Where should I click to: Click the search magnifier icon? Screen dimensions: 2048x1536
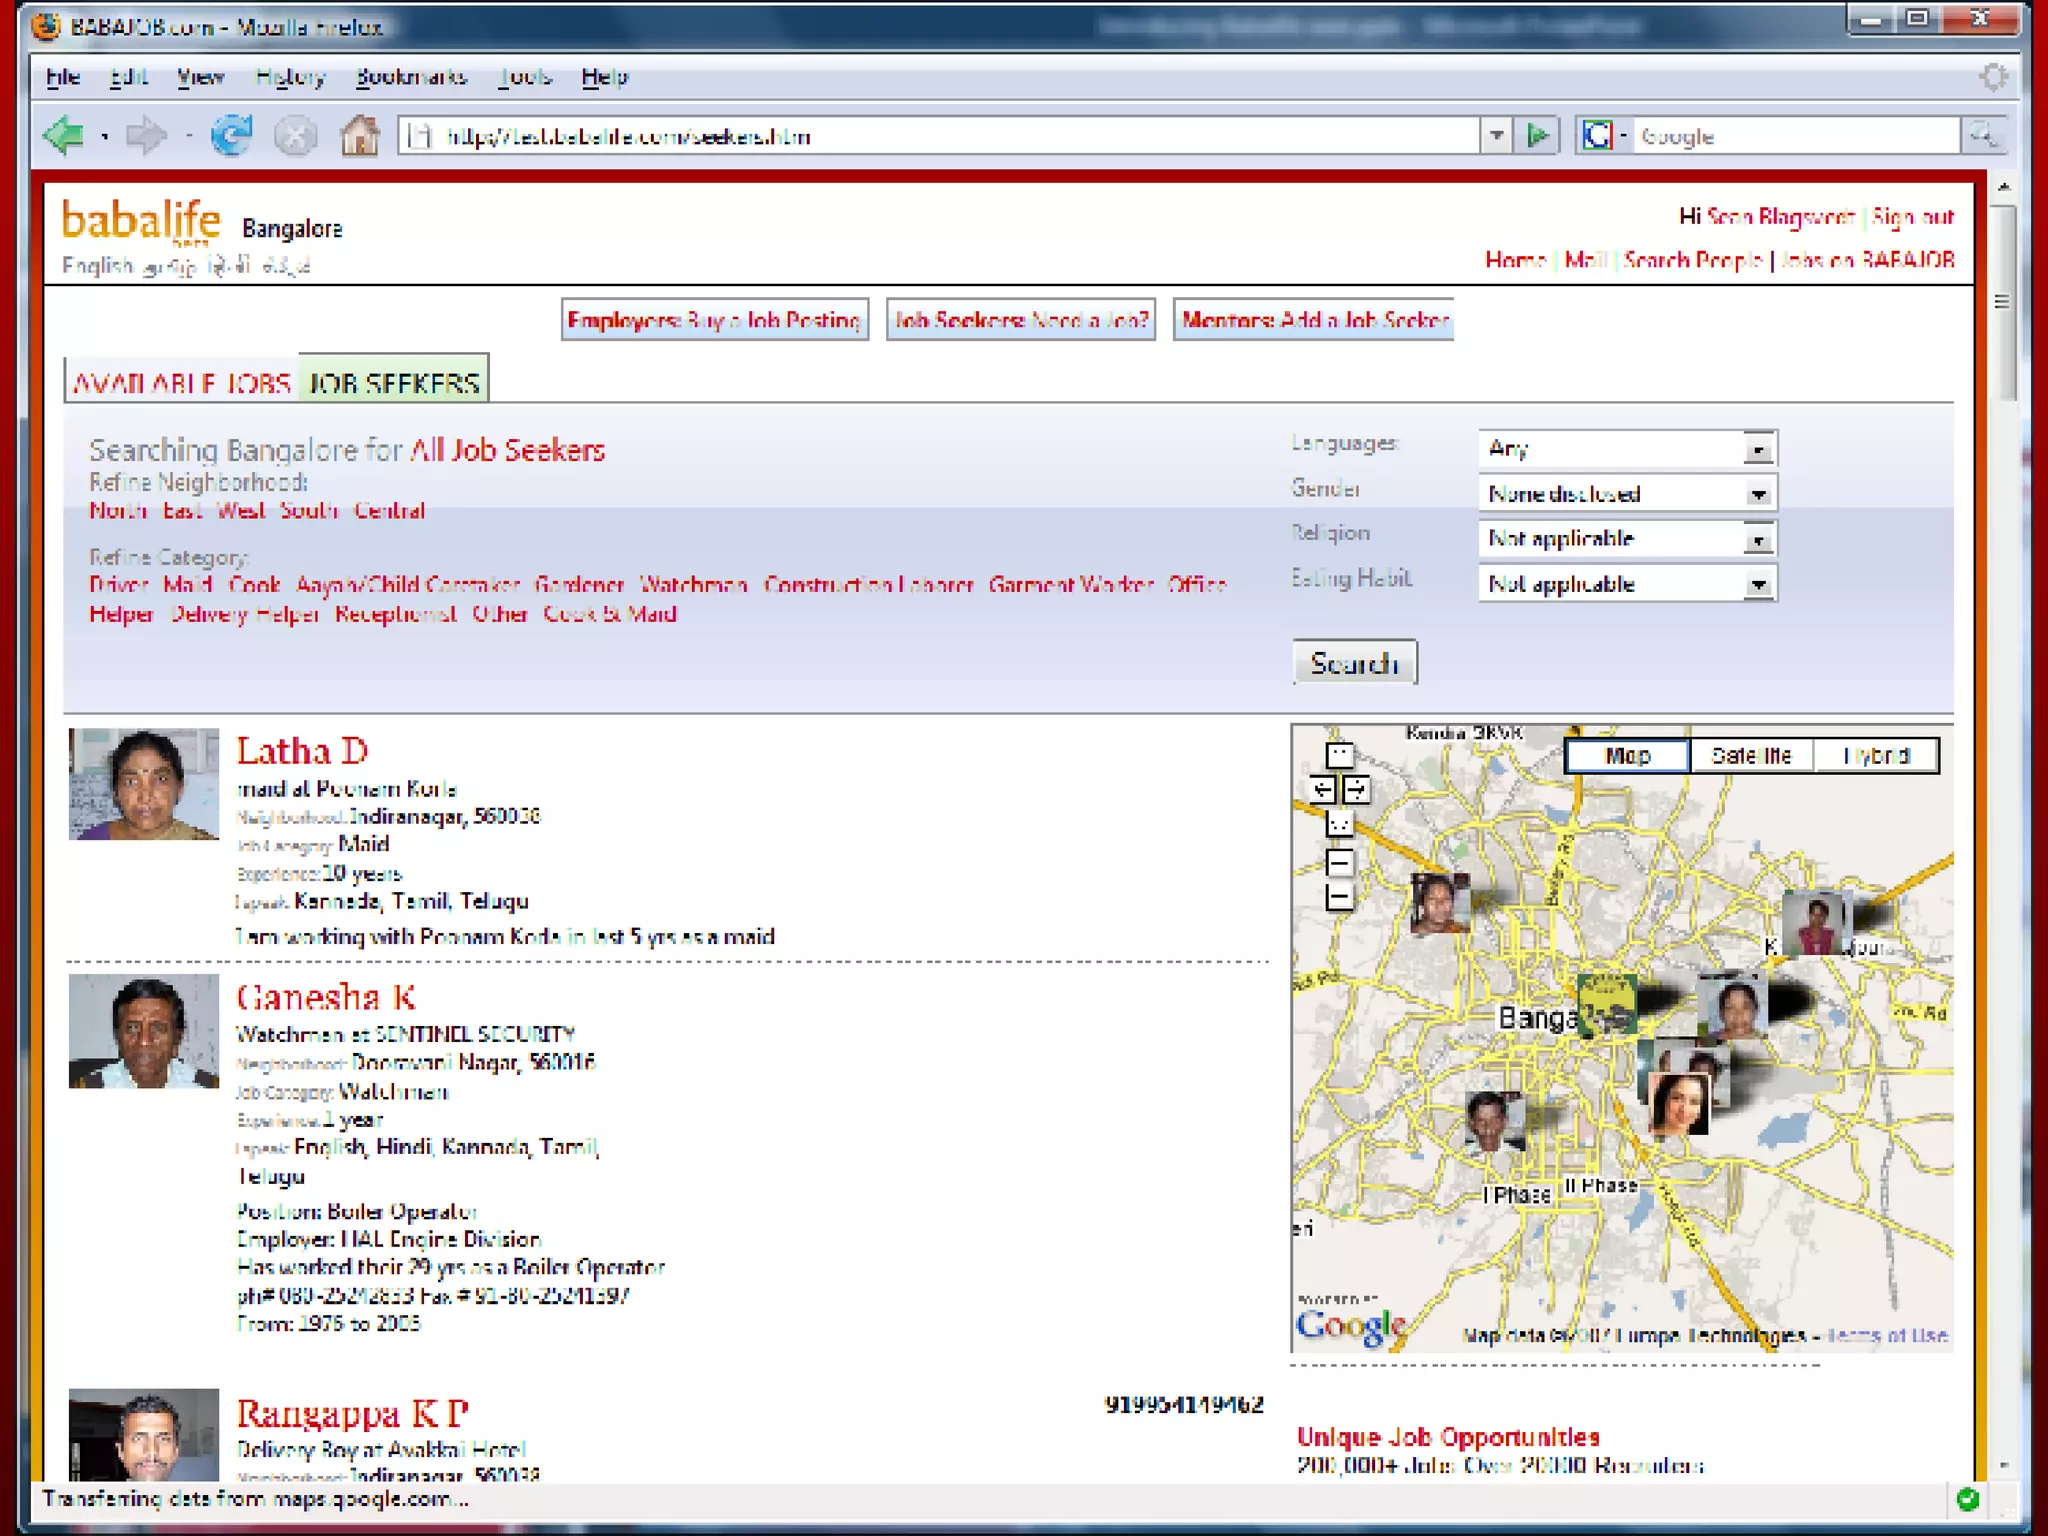tap(1982, 135)
